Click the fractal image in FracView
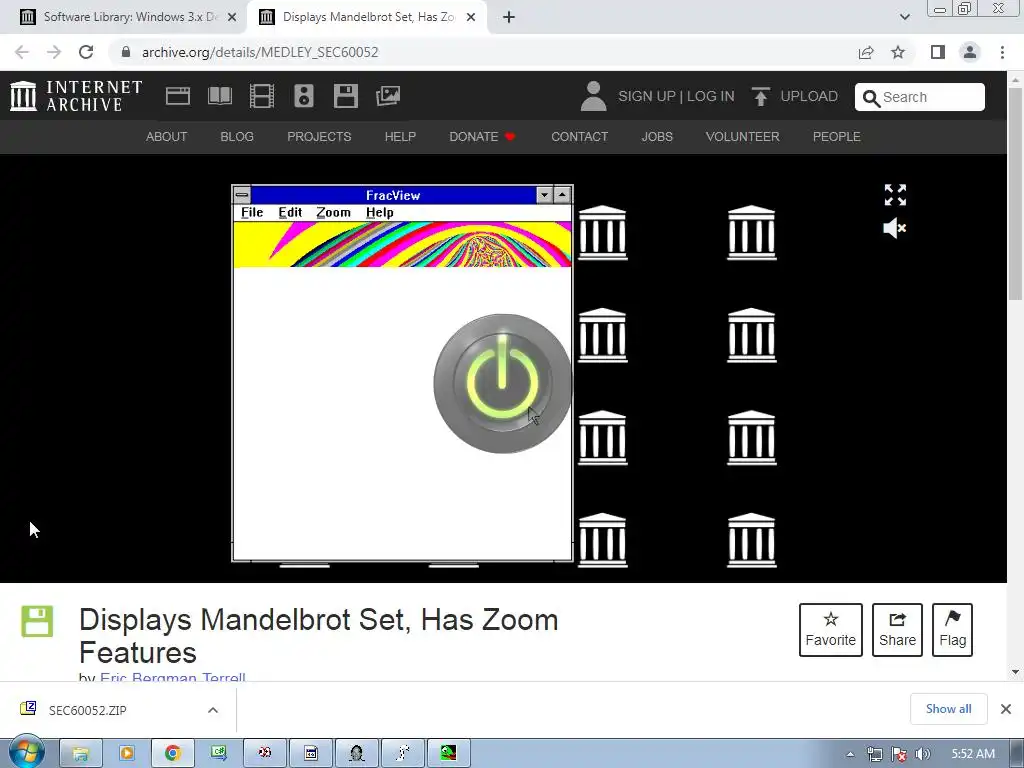The width and height of the screenshot is (1024, 768). click(x=402, y=244)
